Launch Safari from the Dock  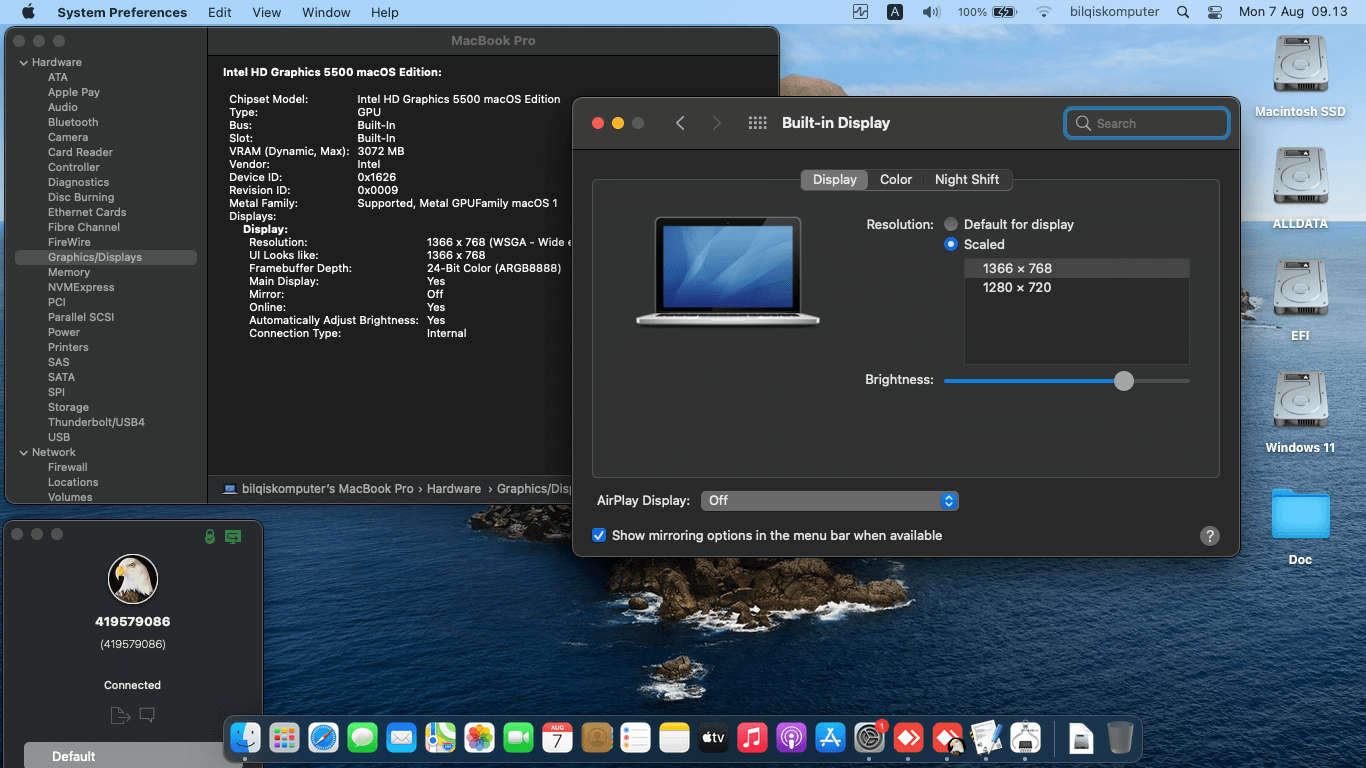pyautogui.click(x=324, y=738)
